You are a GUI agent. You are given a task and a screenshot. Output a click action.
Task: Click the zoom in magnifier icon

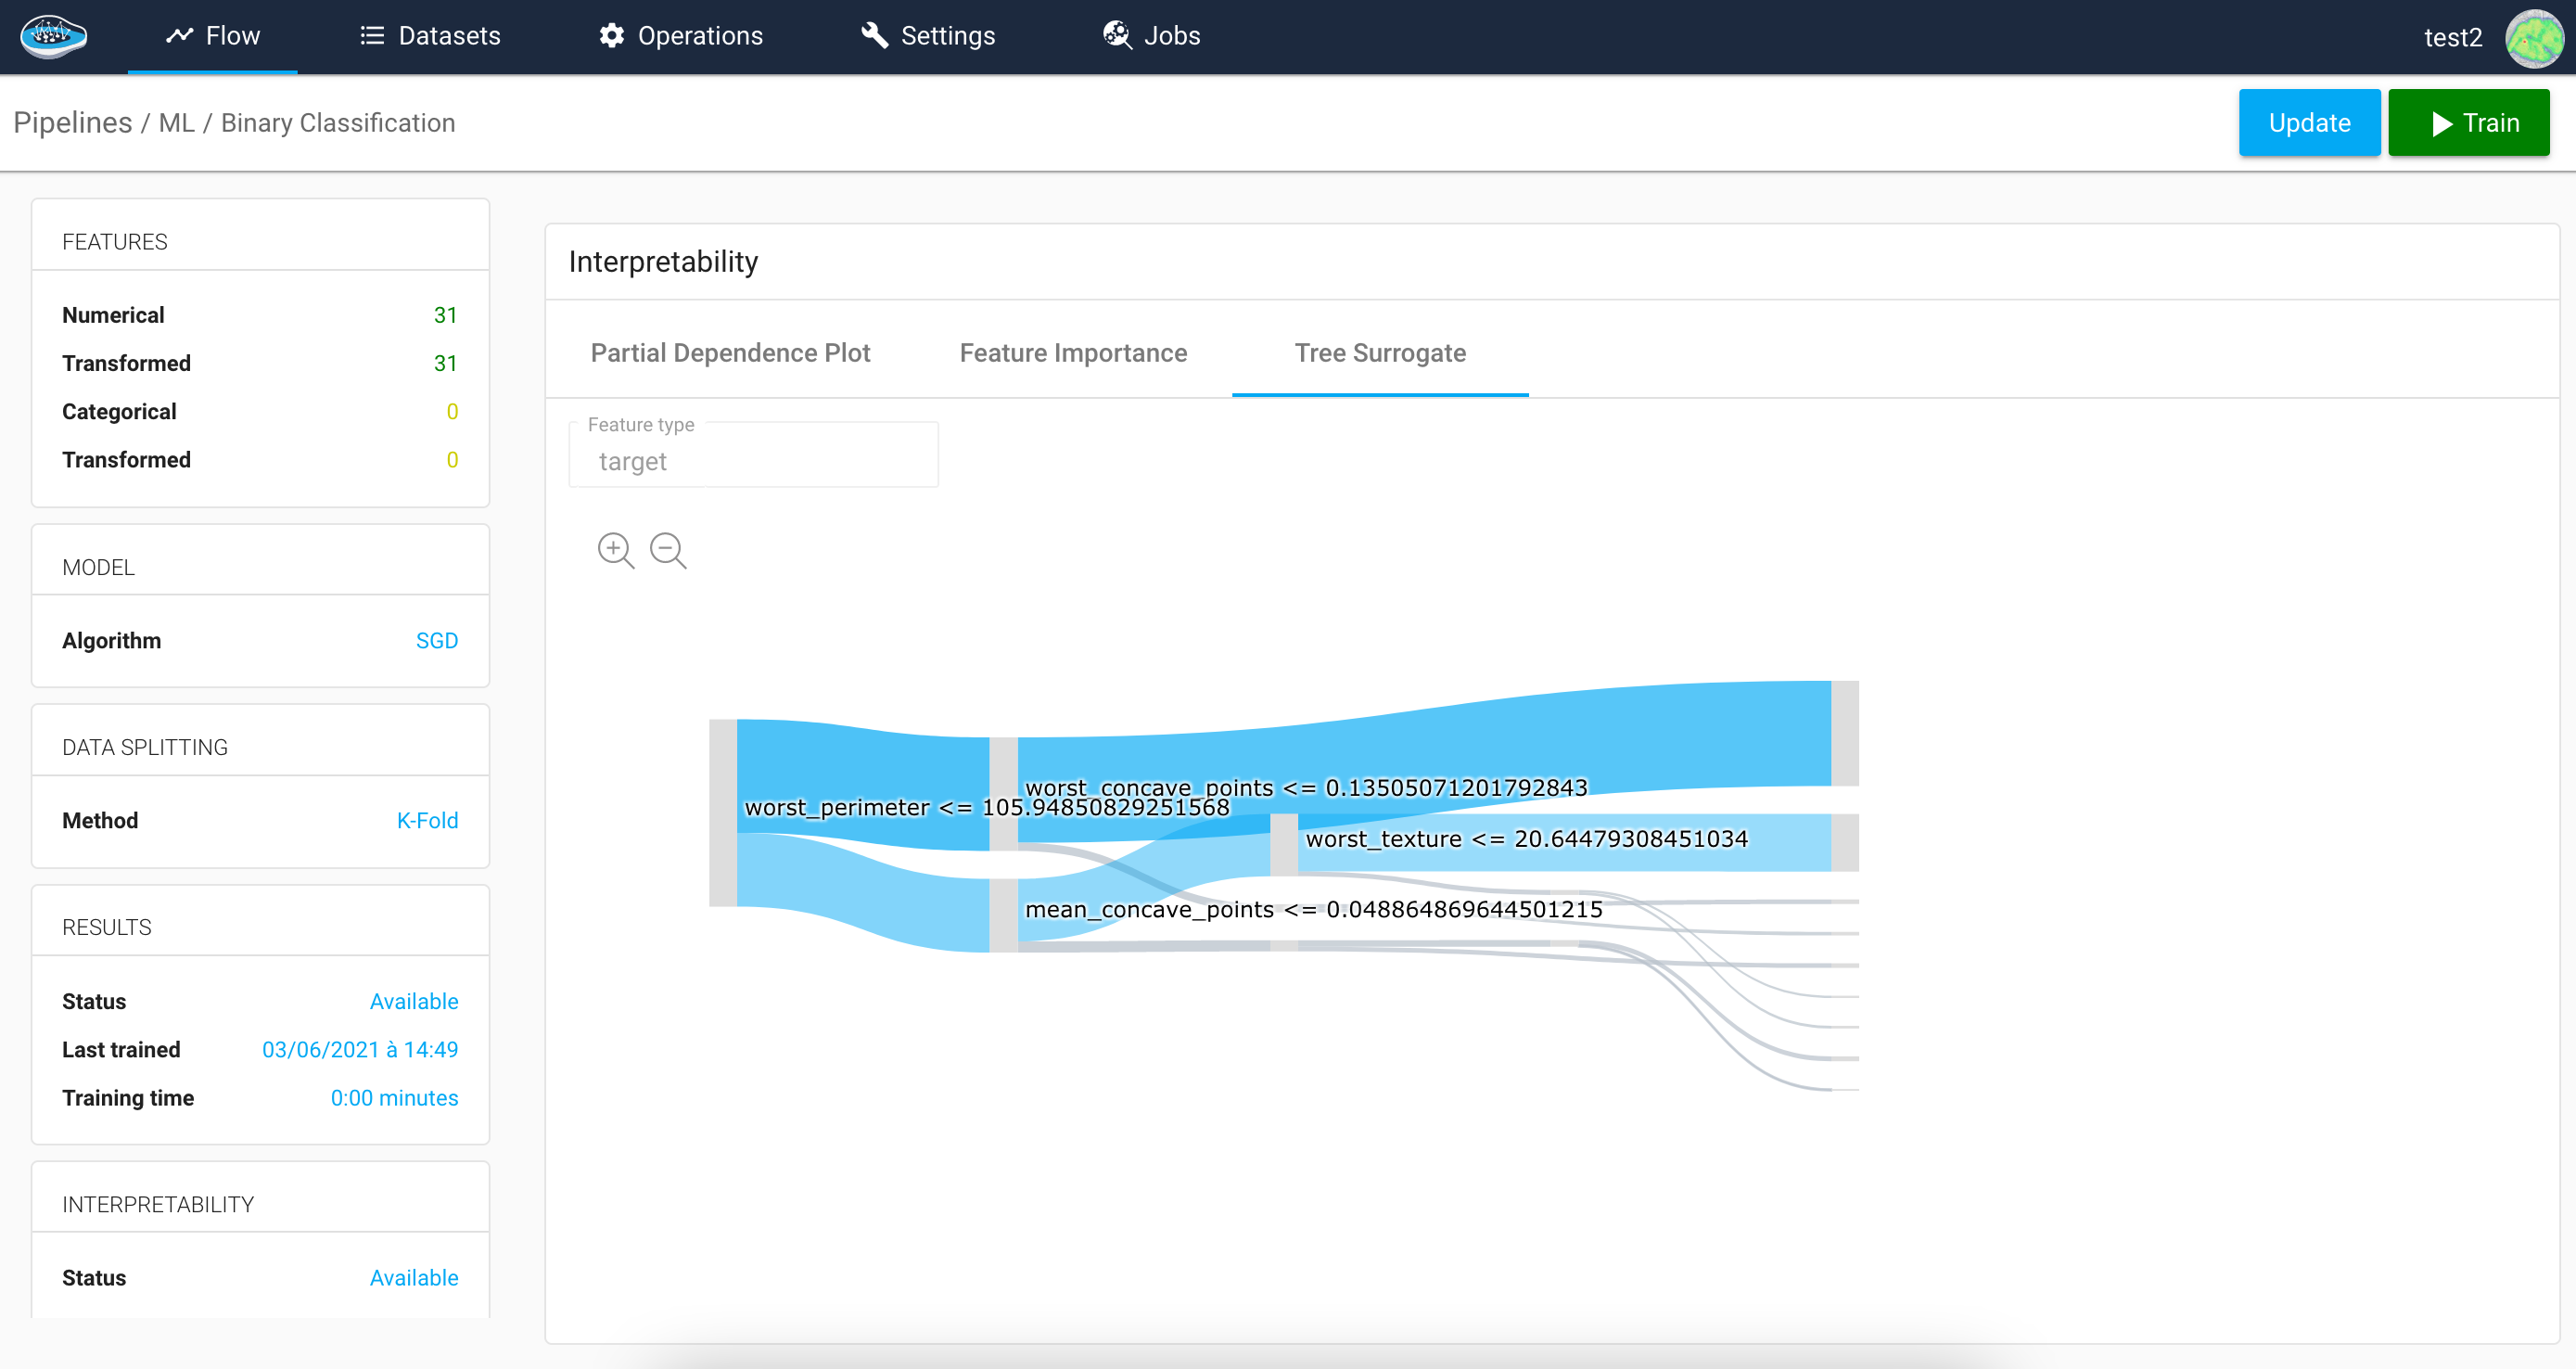point(615,550)
